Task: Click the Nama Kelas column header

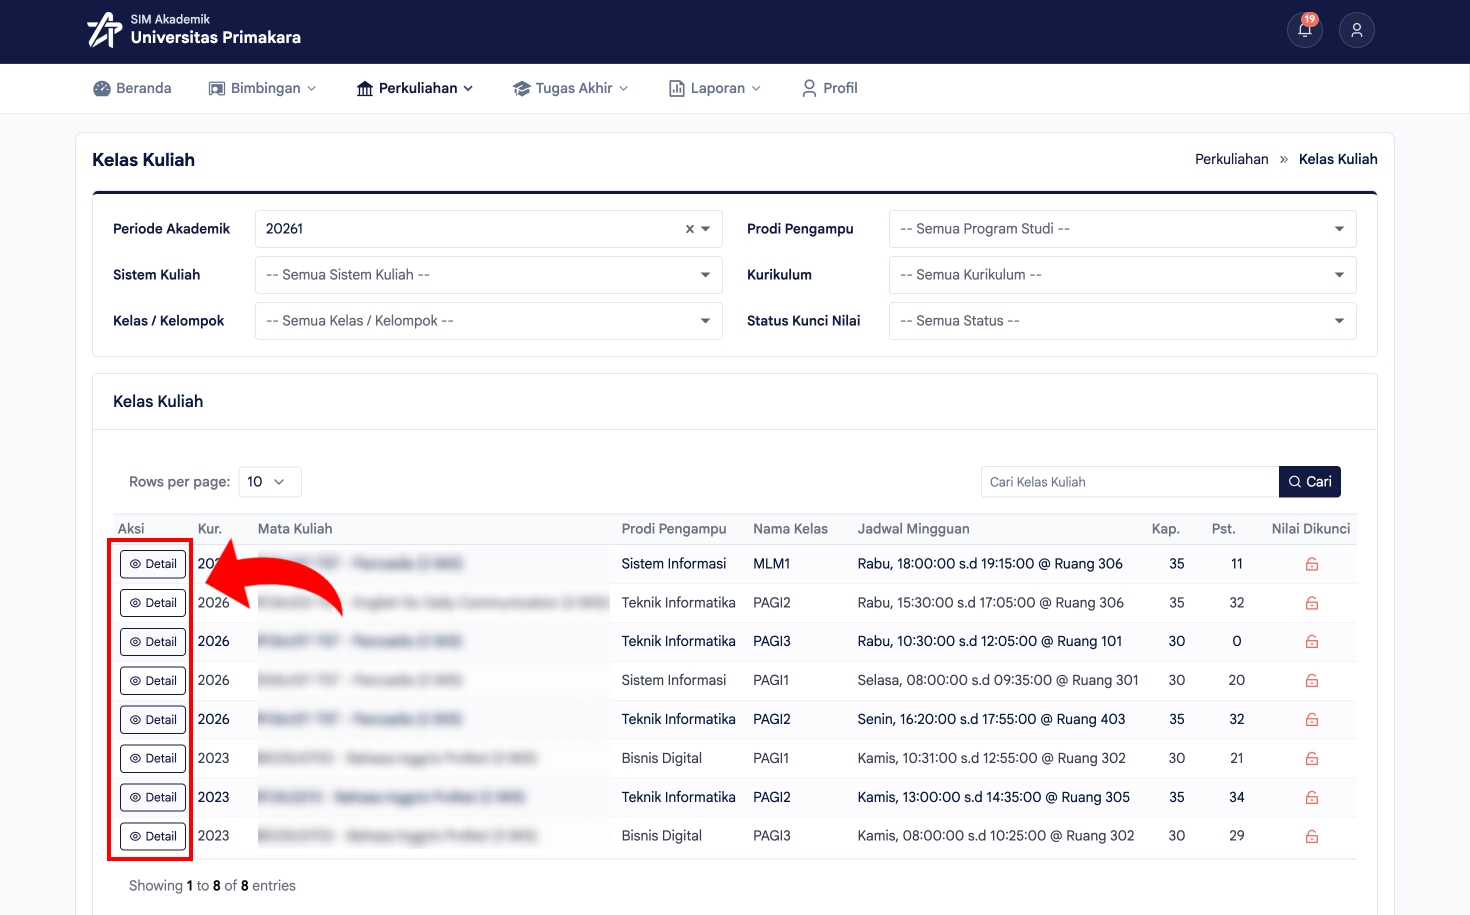Action: (790, 529)
